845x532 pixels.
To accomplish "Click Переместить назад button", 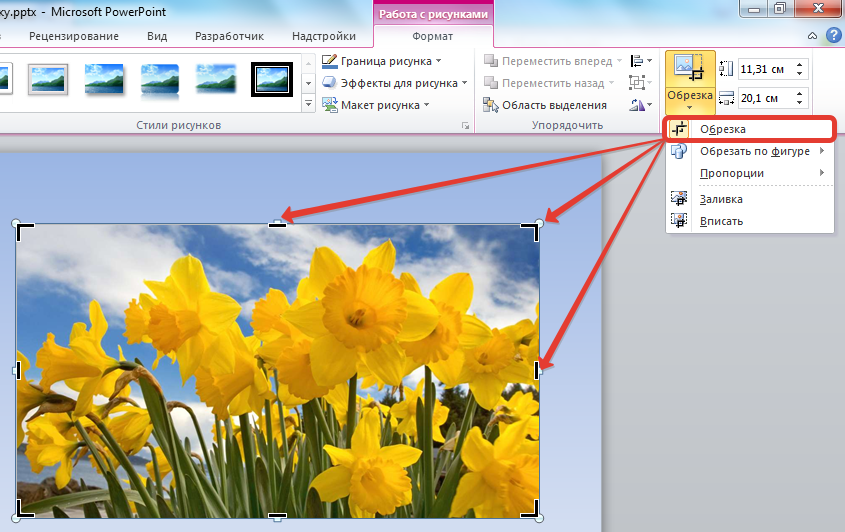I will pyautogui.click(x=544, y=83).
